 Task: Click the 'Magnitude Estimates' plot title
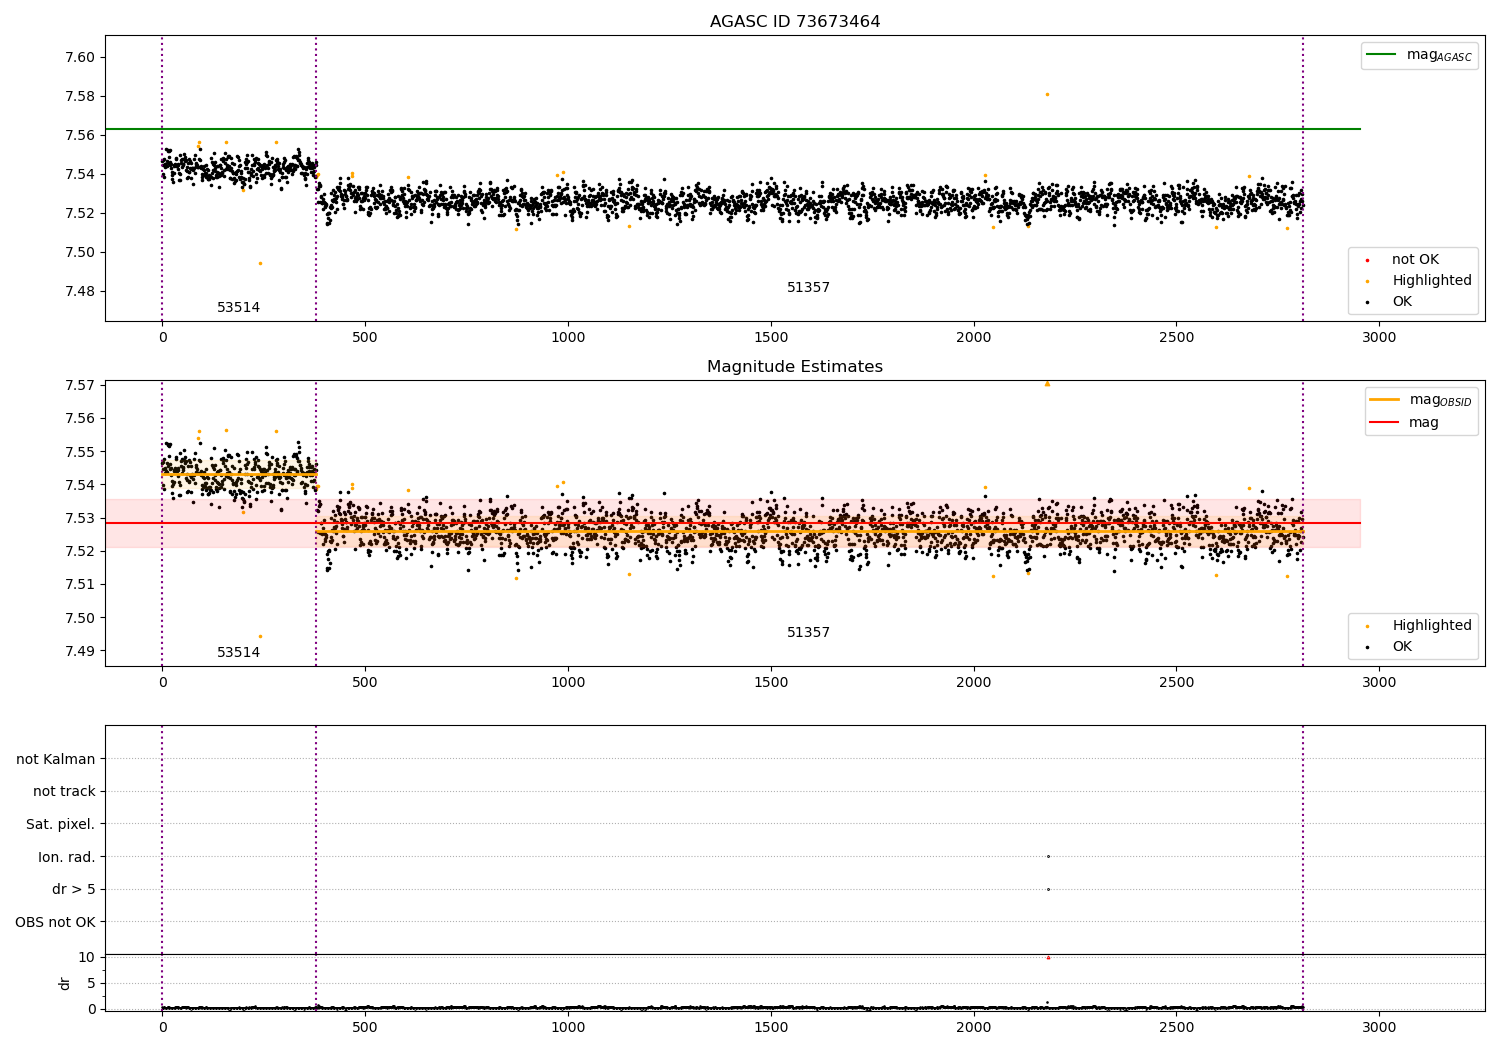click(x=795, y=367)
